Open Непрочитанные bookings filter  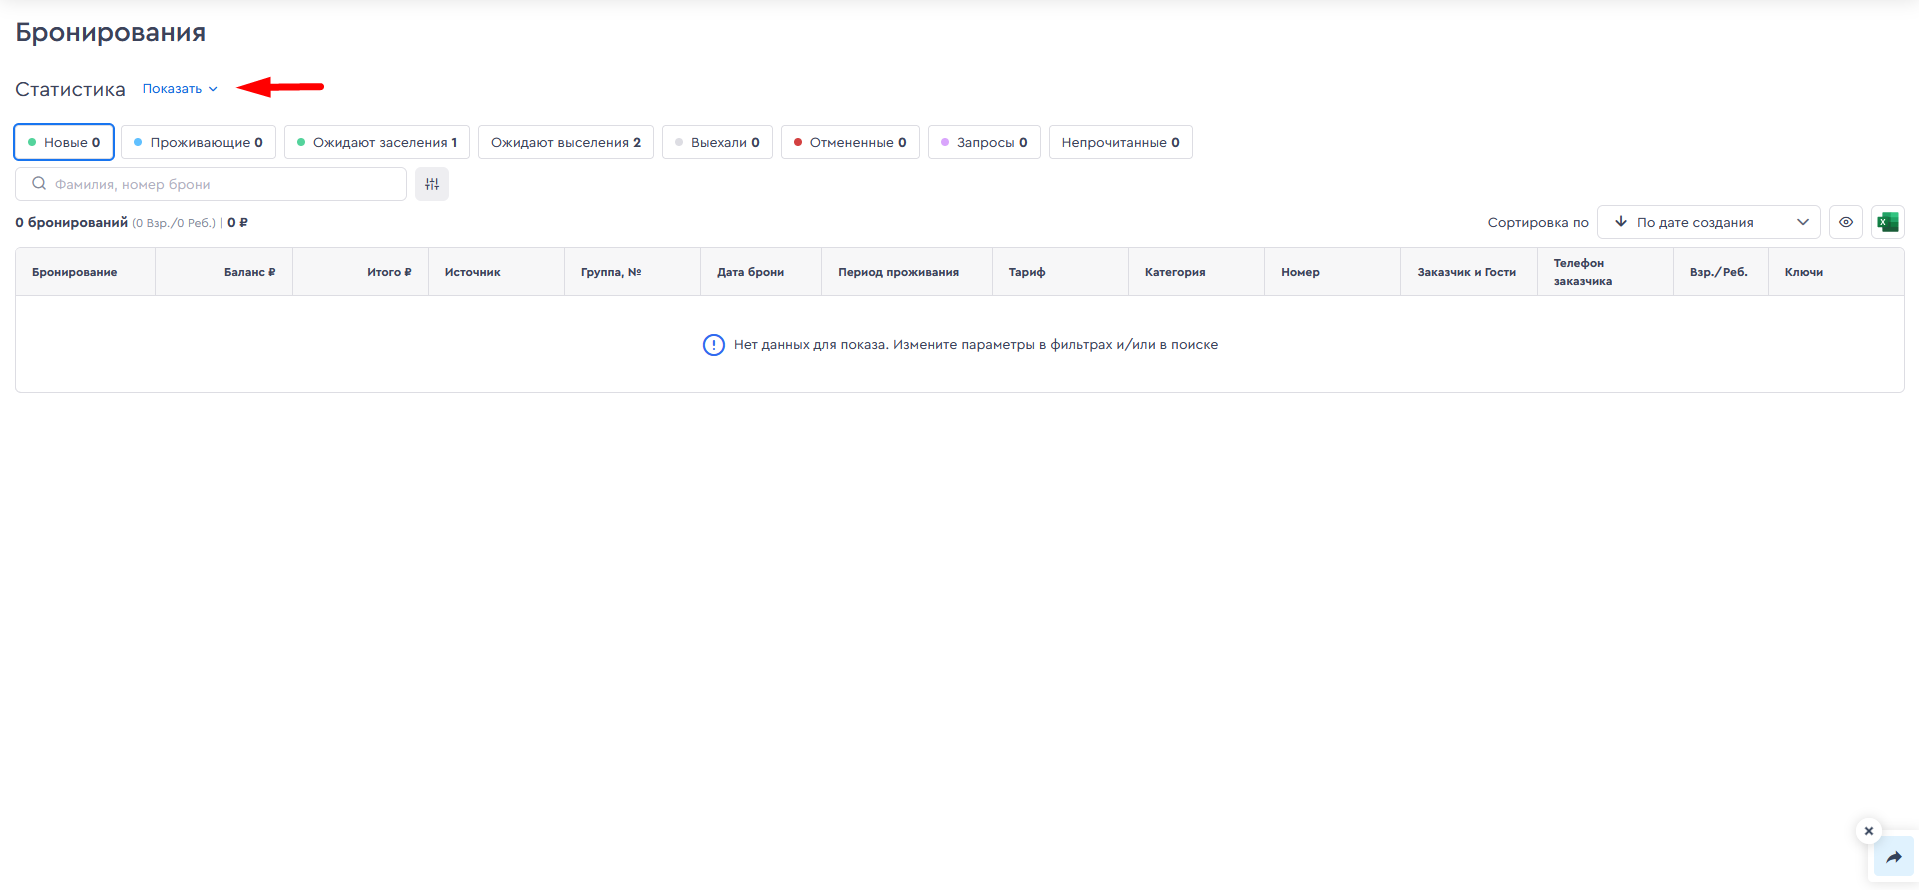(x=1120, y=142)
